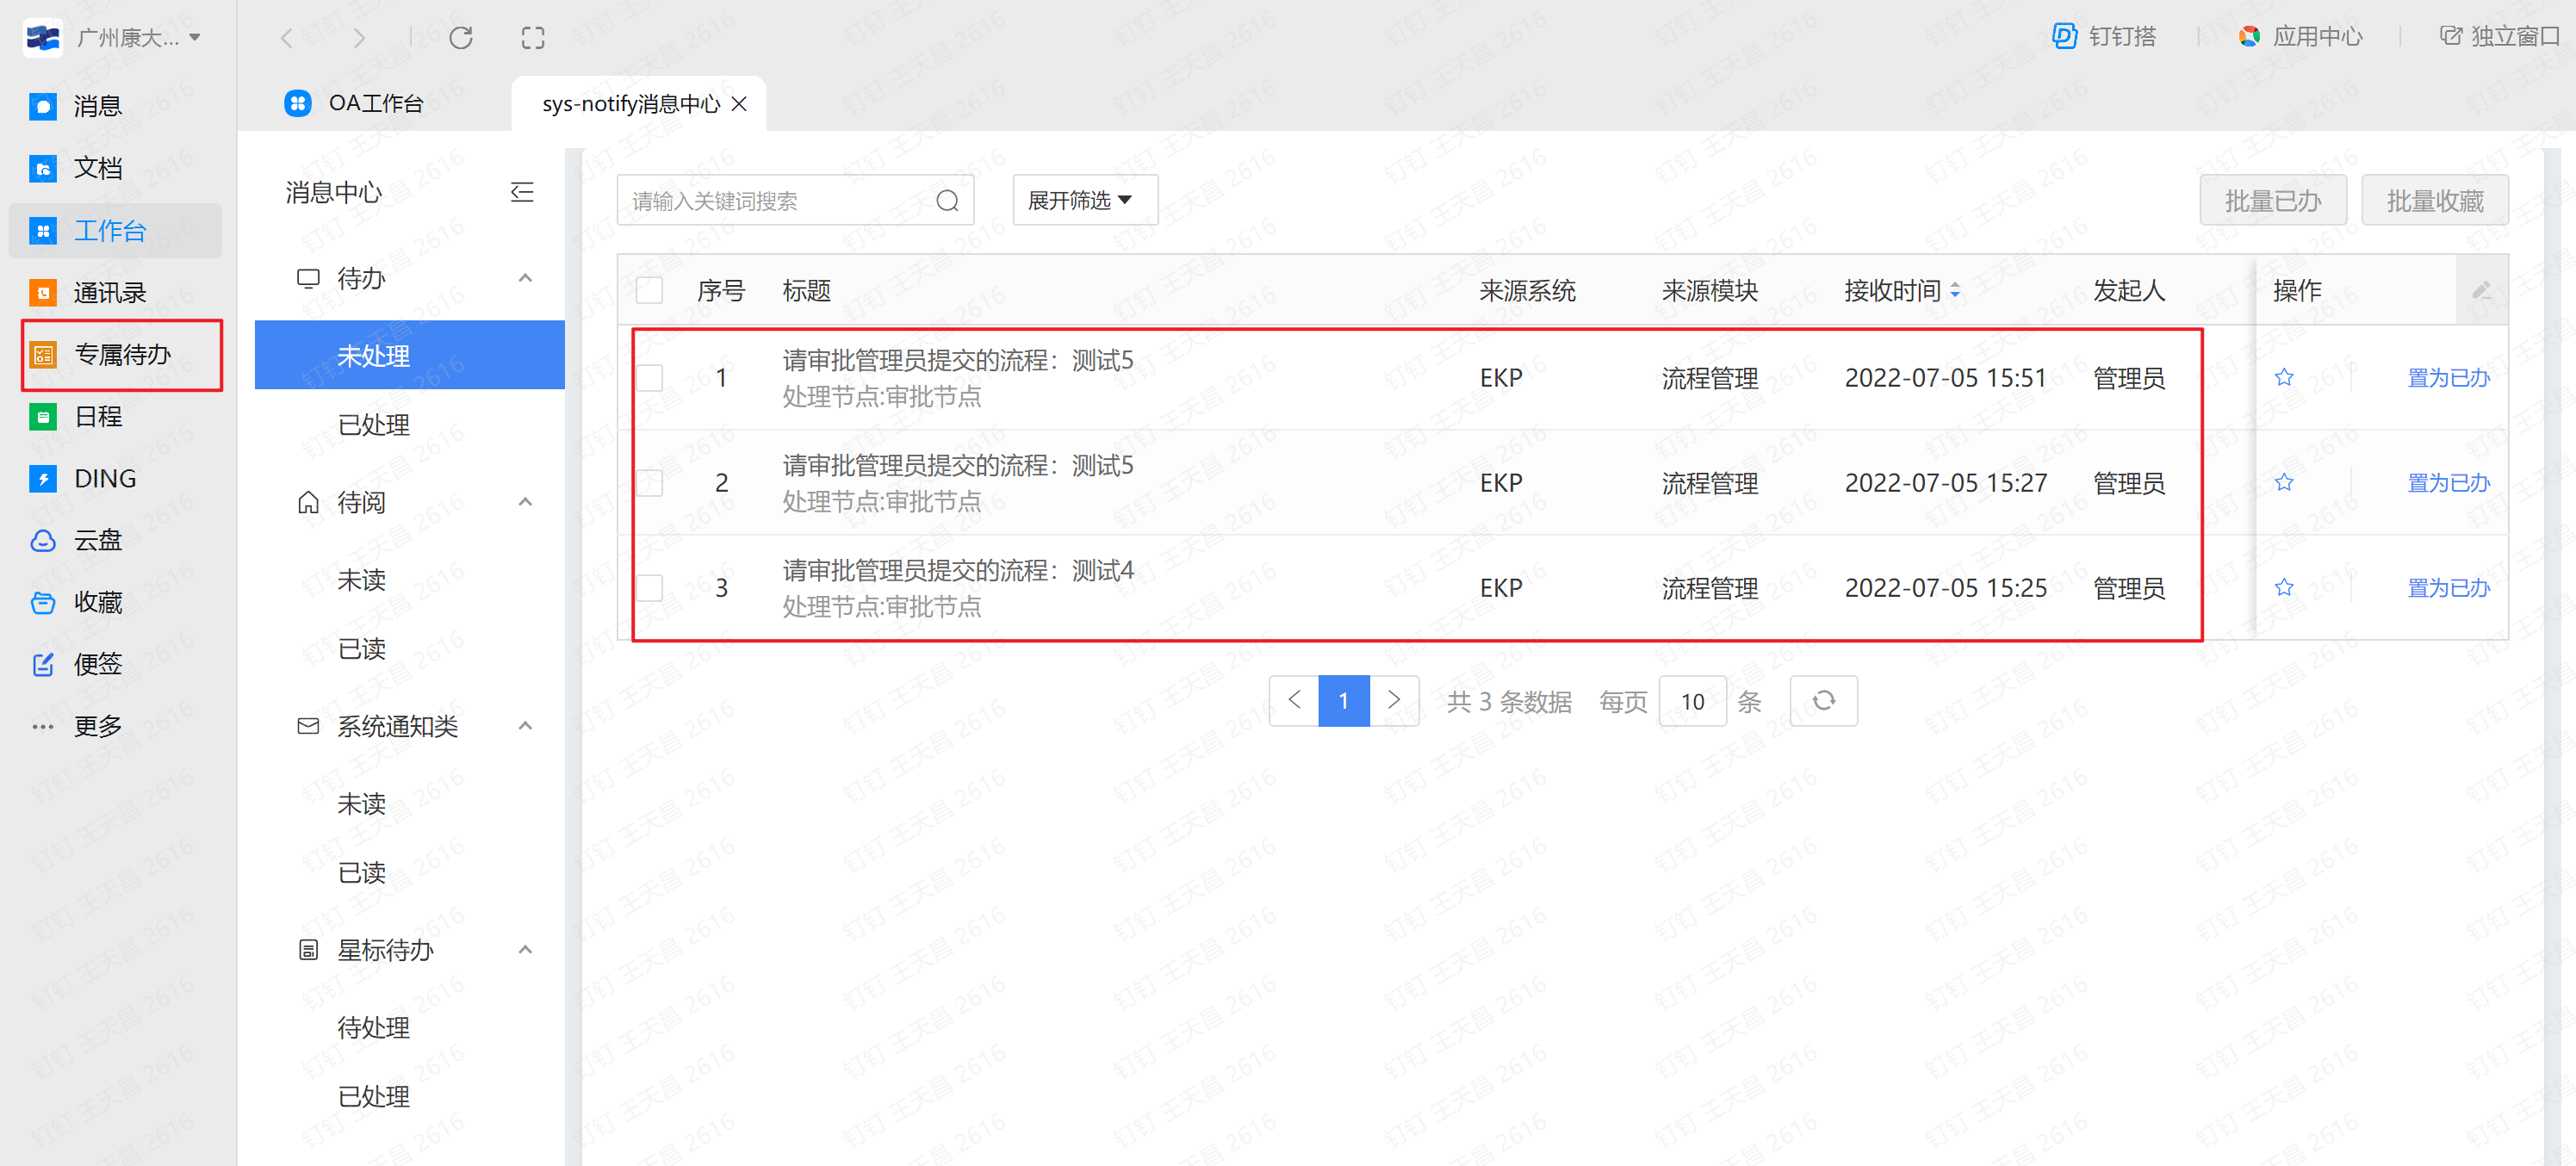2576x1166 pixels.
Task: Tick checkbox for row 1 测试5
Action: (650, 378)
